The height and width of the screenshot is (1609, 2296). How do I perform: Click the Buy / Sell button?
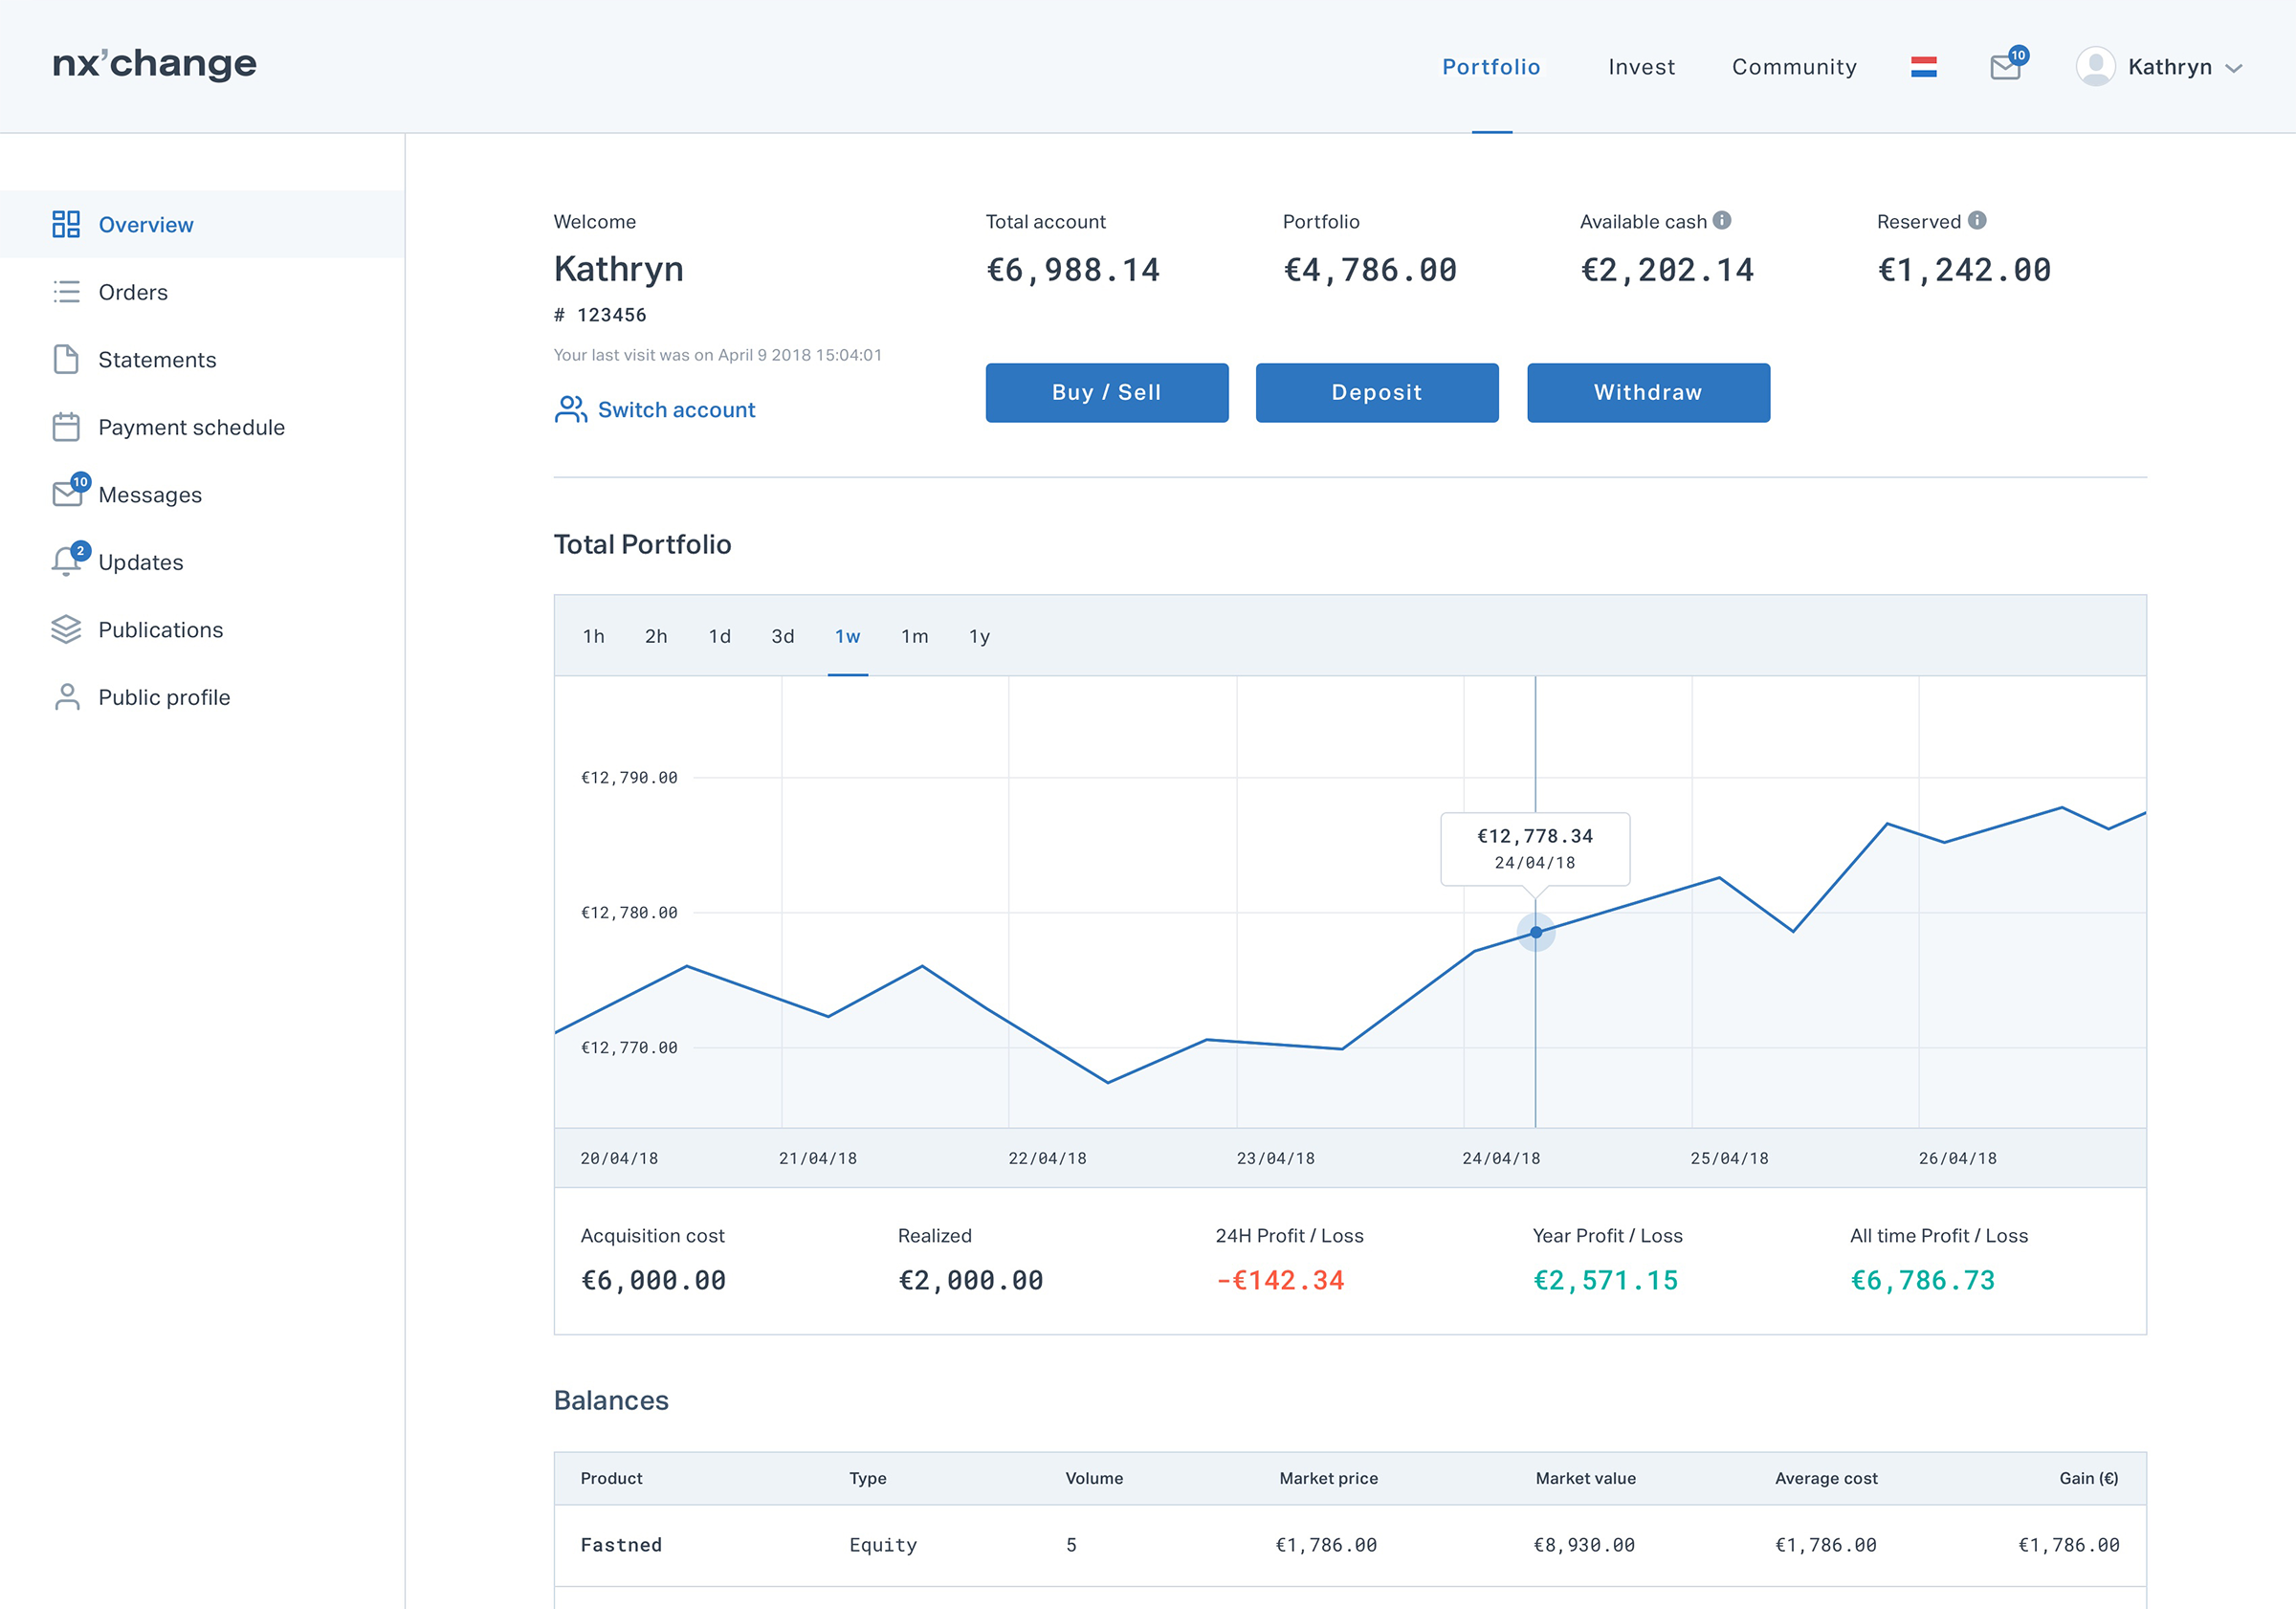pyautogui.click(x=1107, y=392)
